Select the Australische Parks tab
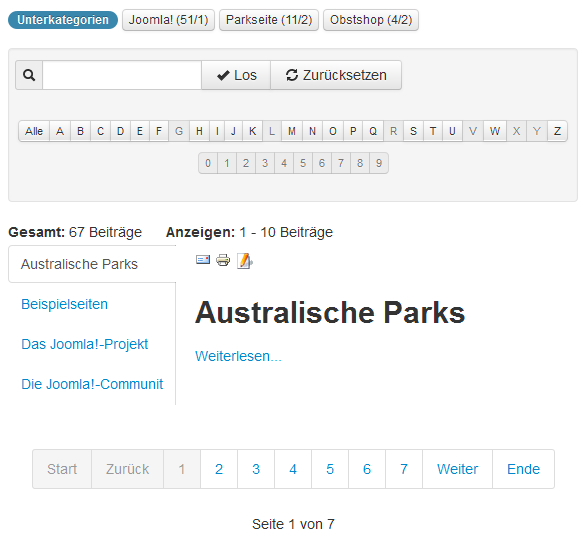Image resolution: width=583 pixels, height=543 pixels. pos(79,264)
